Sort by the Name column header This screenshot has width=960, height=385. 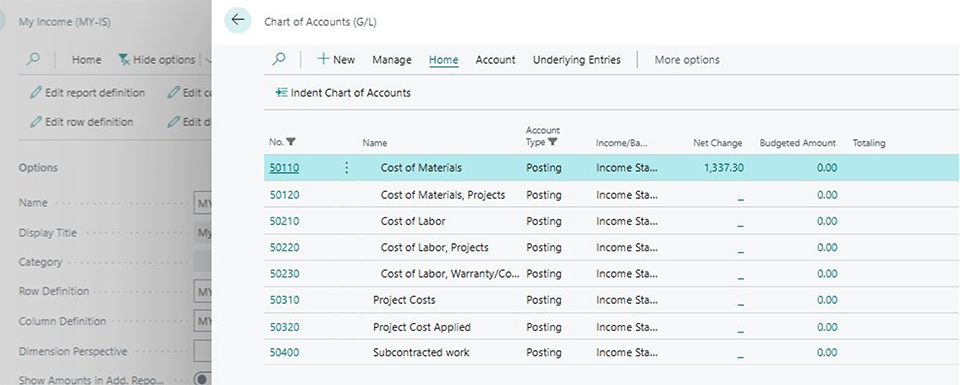(x=375, y=143)
